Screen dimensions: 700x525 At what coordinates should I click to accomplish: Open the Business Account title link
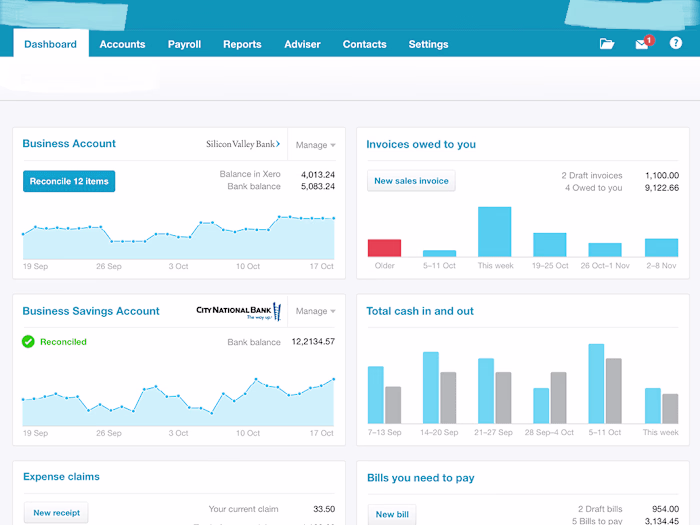69,143
